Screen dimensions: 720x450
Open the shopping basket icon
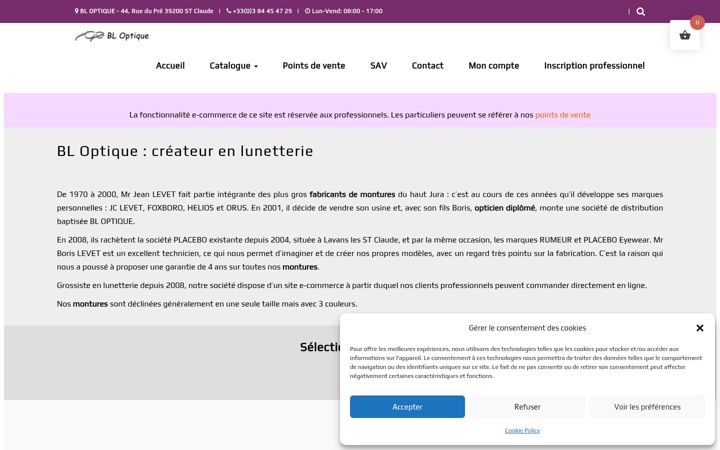(x=685, y=35)
